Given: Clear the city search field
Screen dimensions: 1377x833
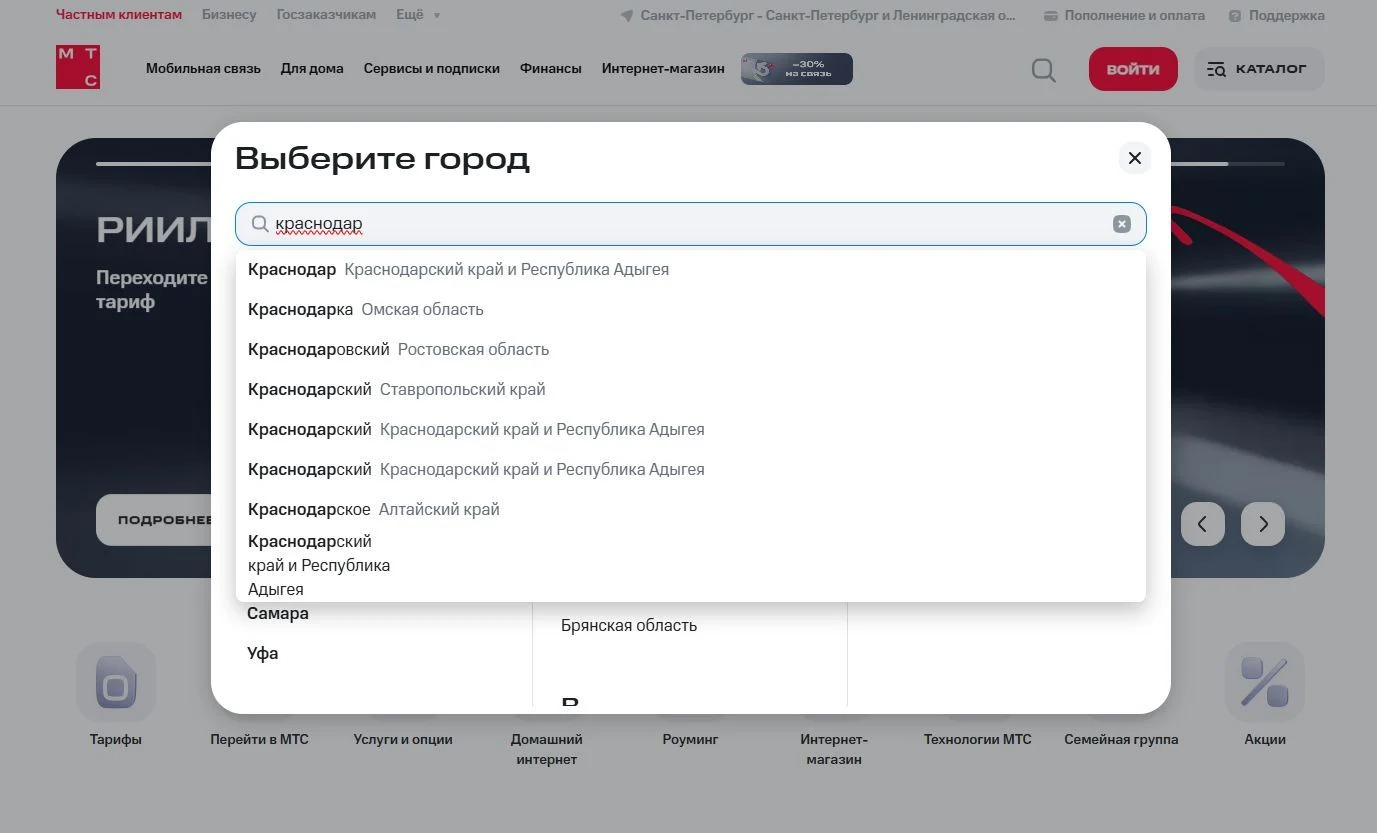Looking at the screenshot, I should (x=1122, y=224).
